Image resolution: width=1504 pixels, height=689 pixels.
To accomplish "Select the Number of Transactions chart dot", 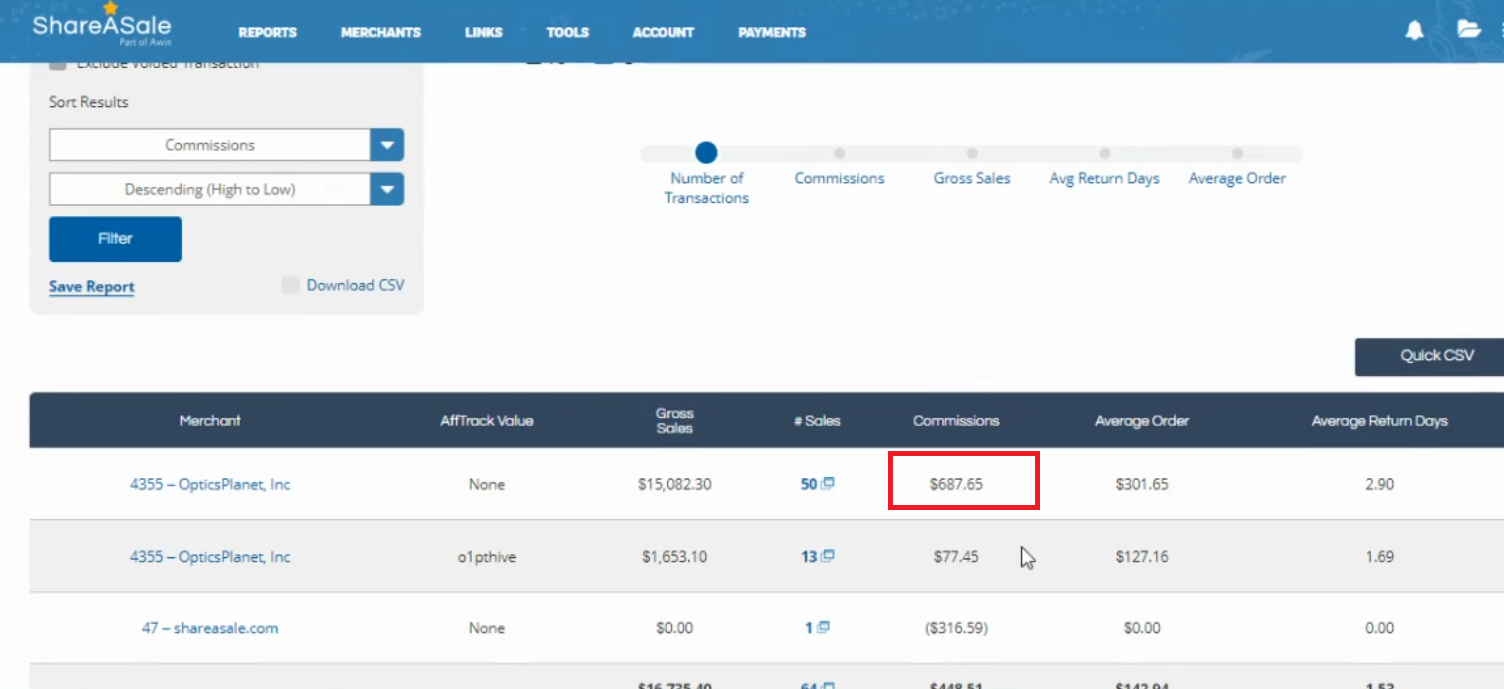I will [x=706, y=153].
